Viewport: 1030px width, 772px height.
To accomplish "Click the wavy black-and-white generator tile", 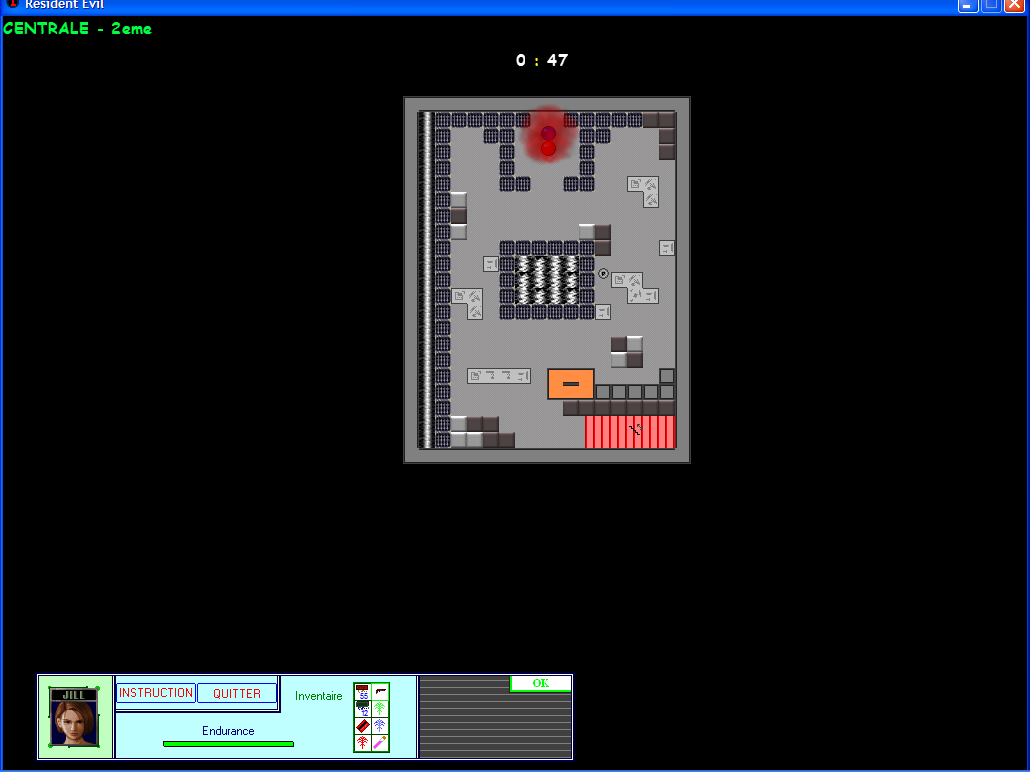I will [x=547, y=281].
